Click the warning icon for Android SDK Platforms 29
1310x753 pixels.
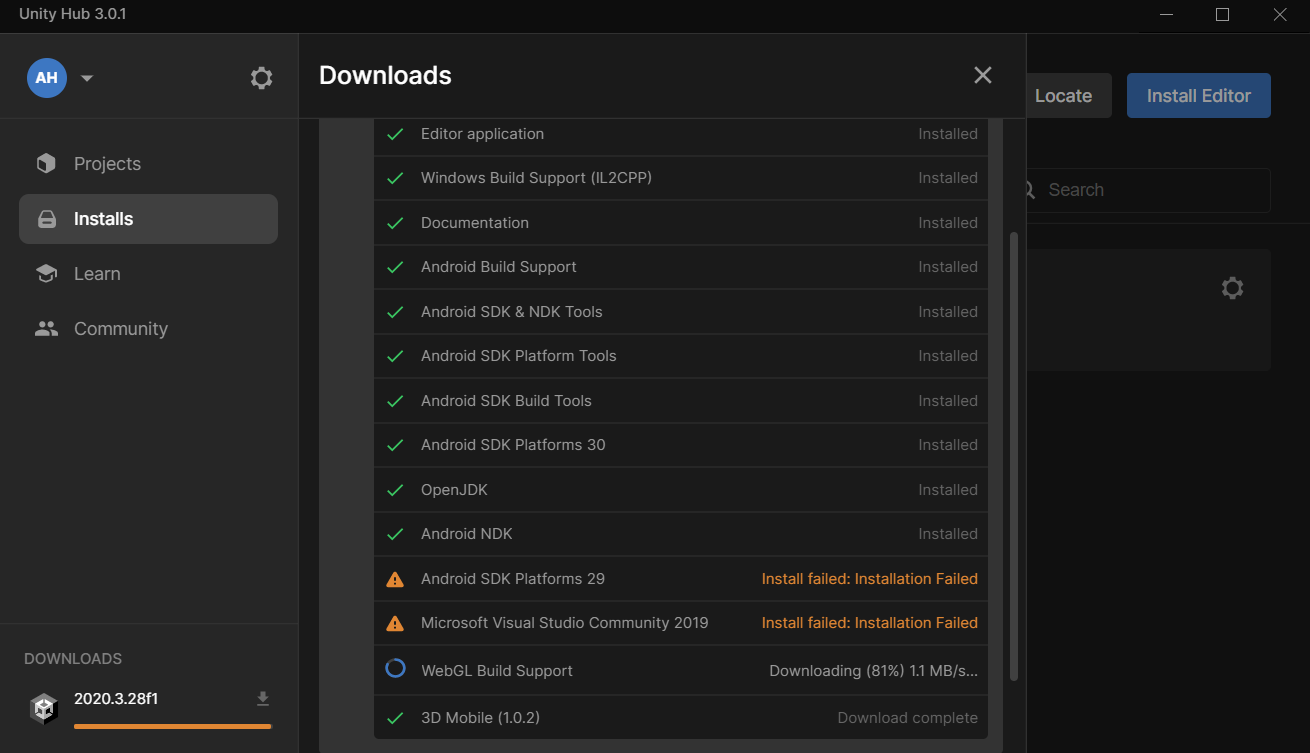395,579
